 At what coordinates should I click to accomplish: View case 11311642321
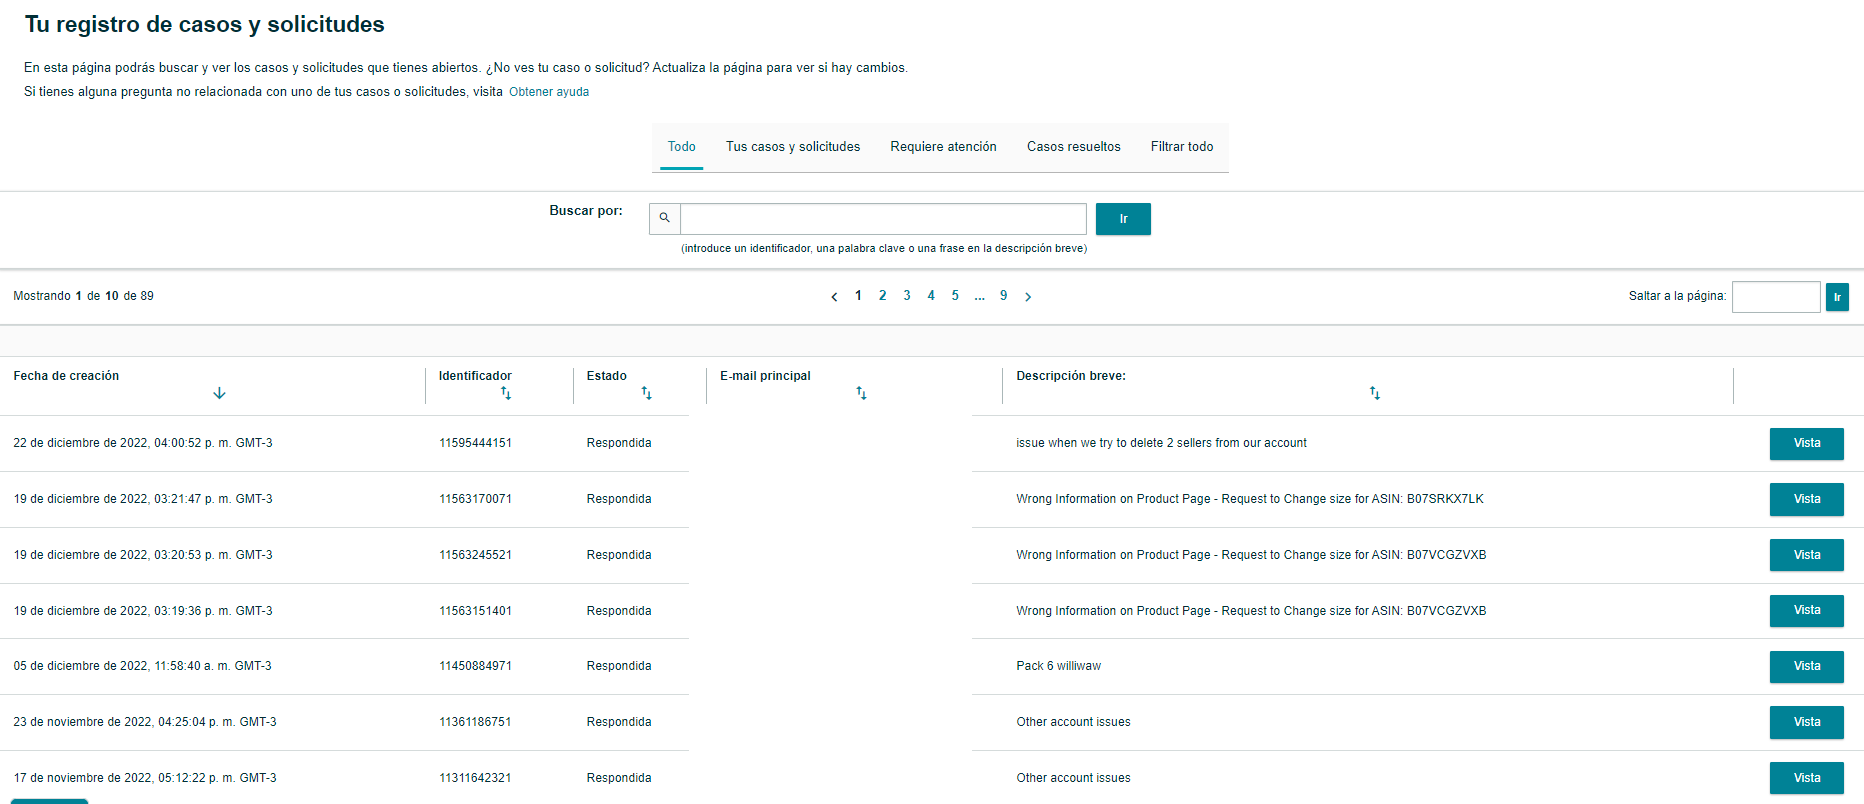[x=1806, y=778]
